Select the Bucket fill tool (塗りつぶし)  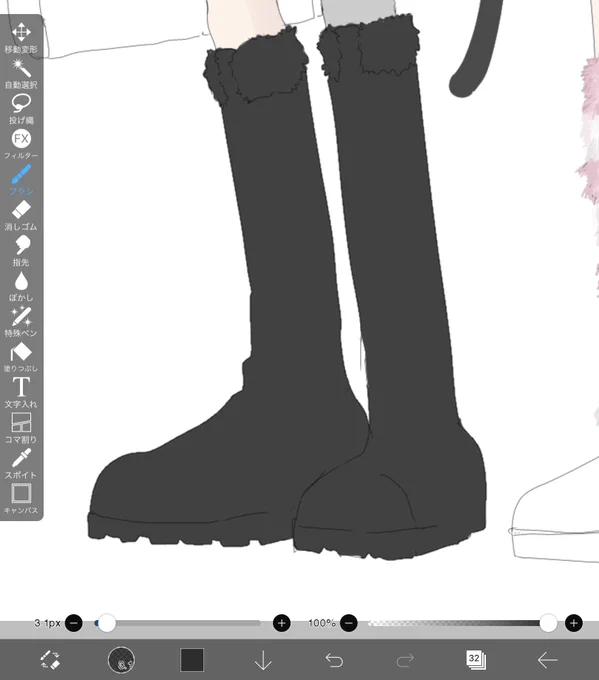21,357
